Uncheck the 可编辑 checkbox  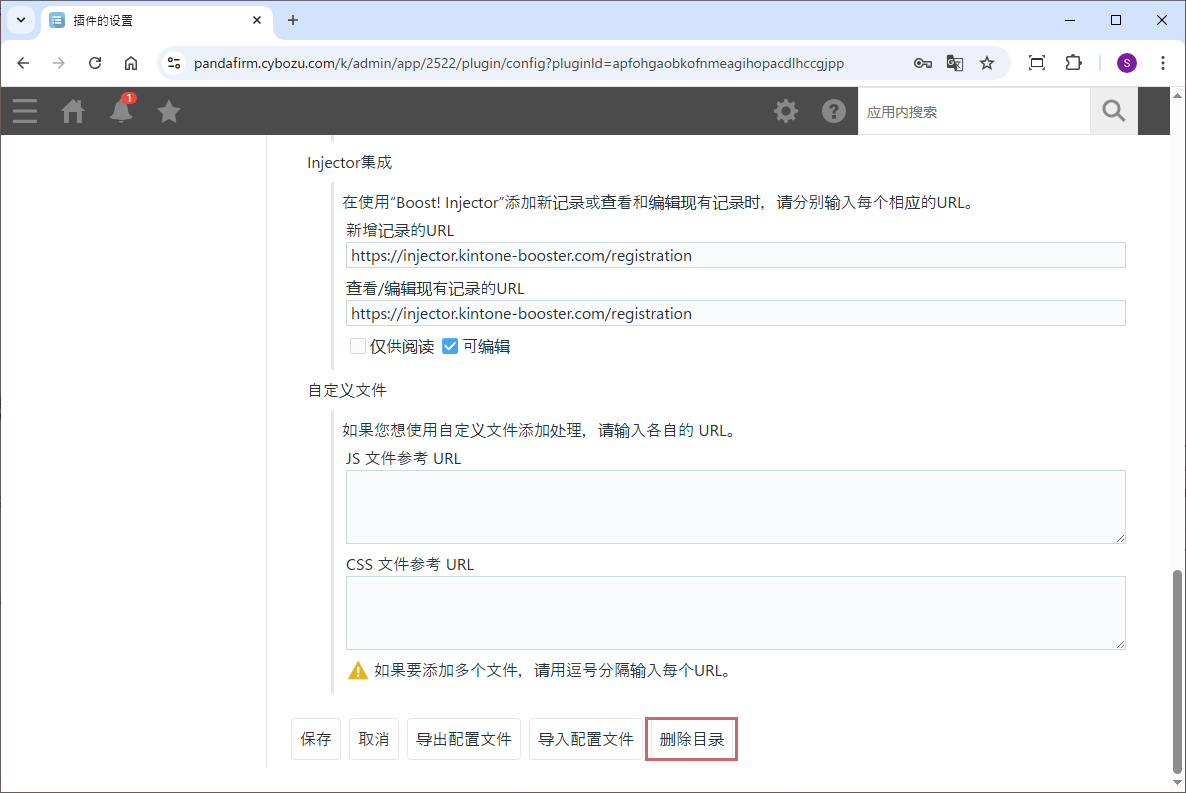coord(450,347)
